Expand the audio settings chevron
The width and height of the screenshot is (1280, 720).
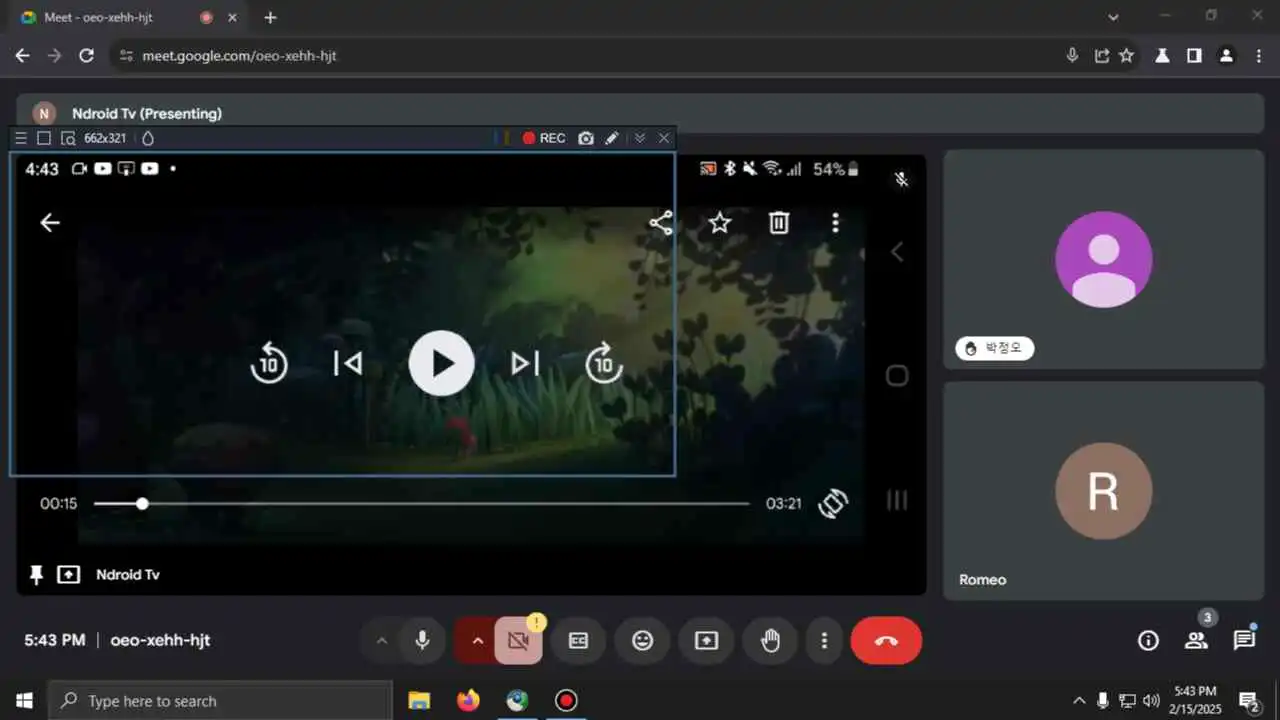point(381,641)
